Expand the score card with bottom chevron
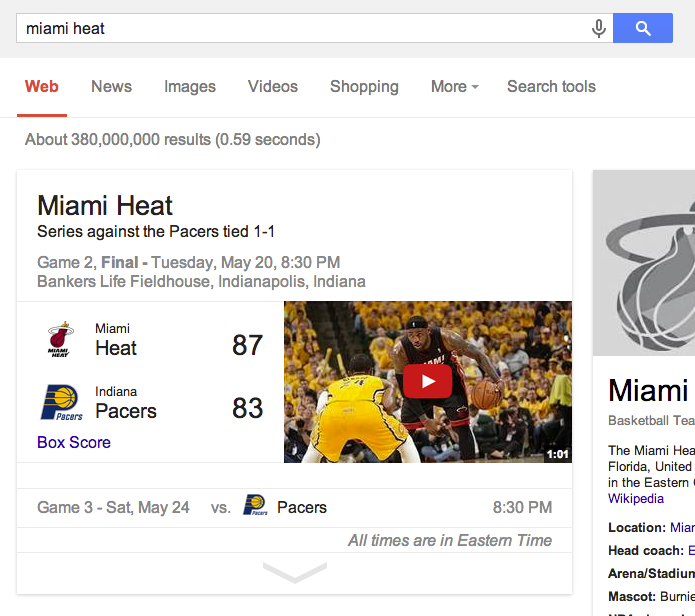The width and height of the screenshot is (695, 616). point(295,573)
